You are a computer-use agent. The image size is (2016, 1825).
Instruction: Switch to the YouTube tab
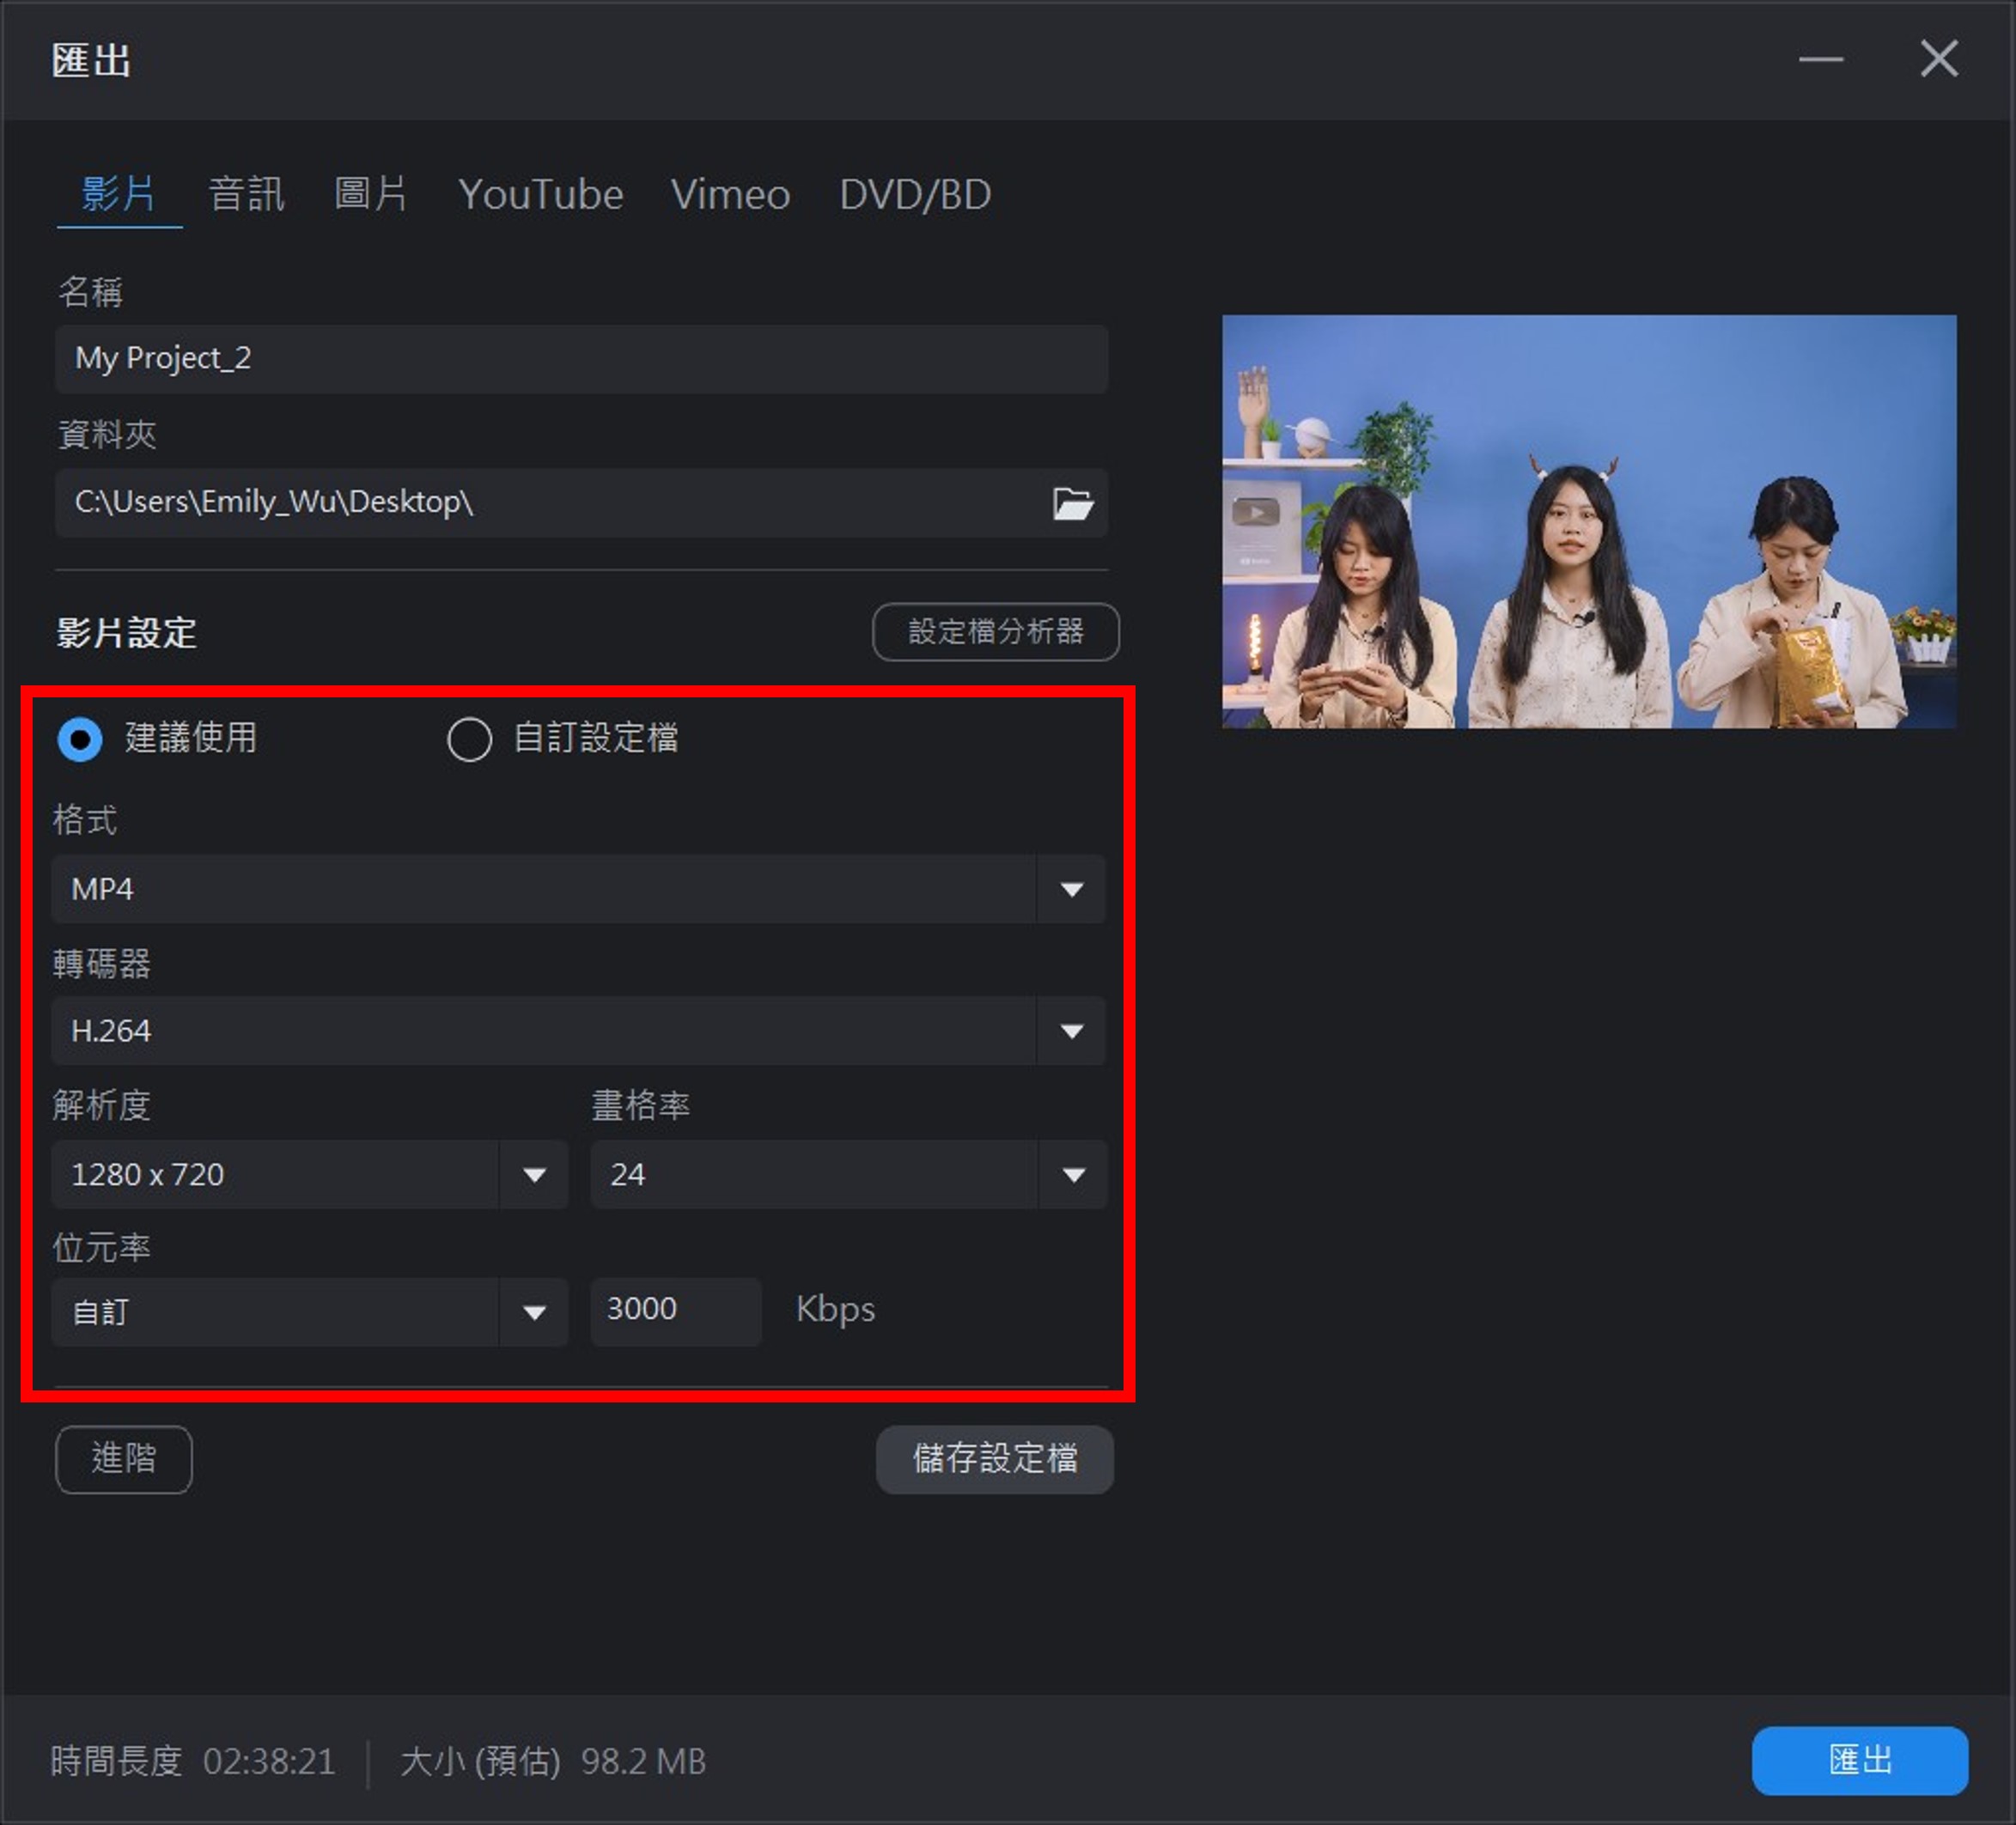[x=540, y=195]
